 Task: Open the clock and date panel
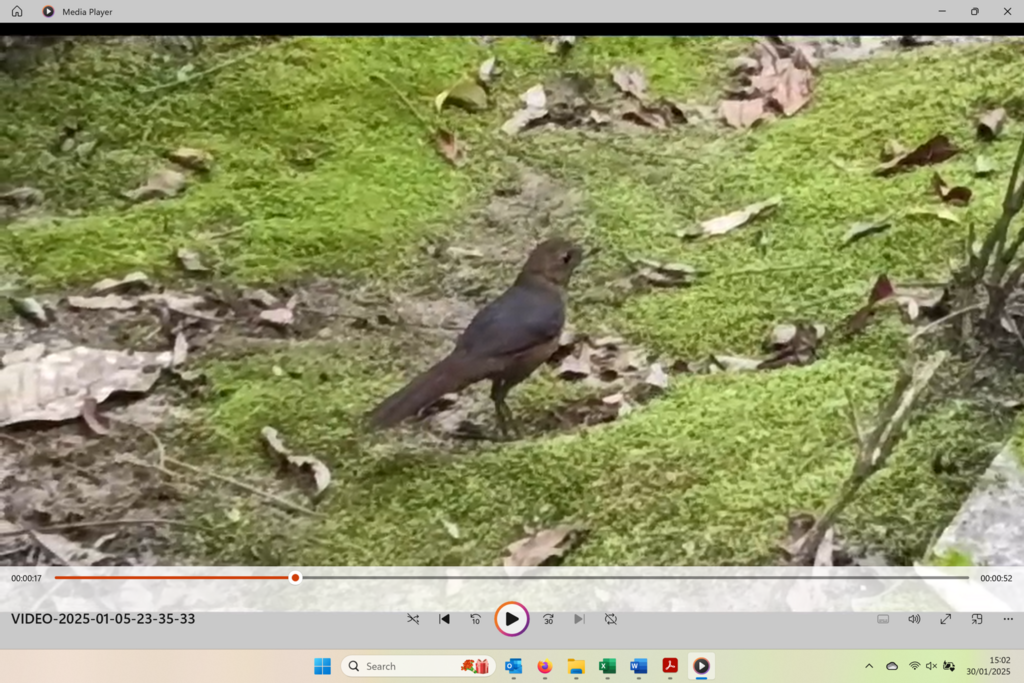point(986,666)
